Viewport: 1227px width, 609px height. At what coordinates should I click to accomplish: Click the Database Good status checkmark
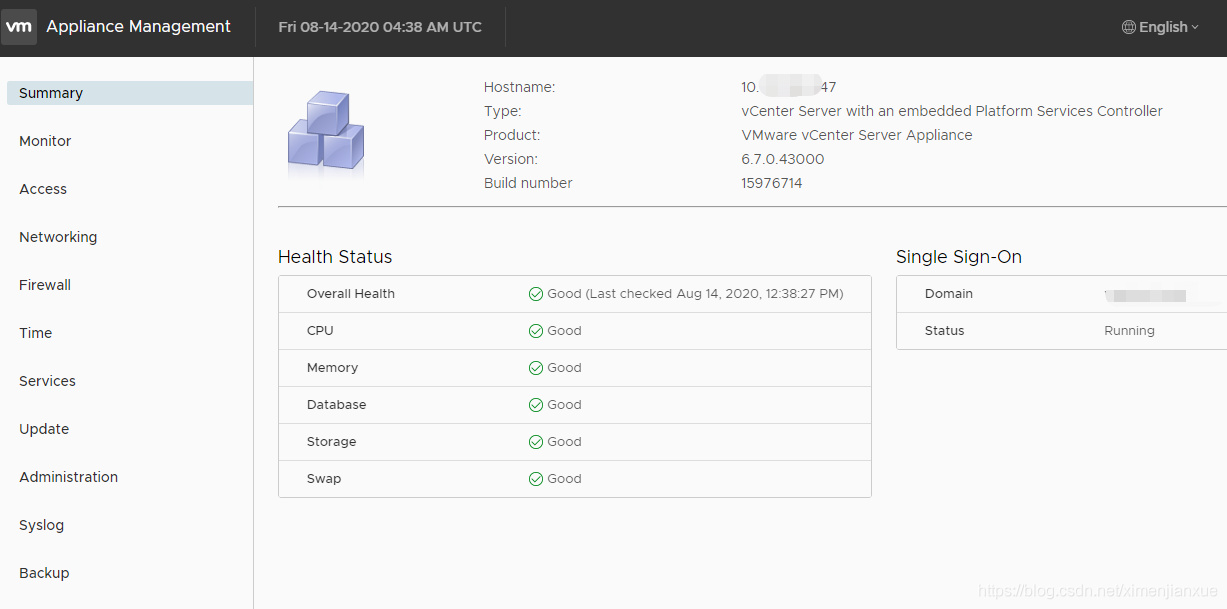tap(536, 405)
